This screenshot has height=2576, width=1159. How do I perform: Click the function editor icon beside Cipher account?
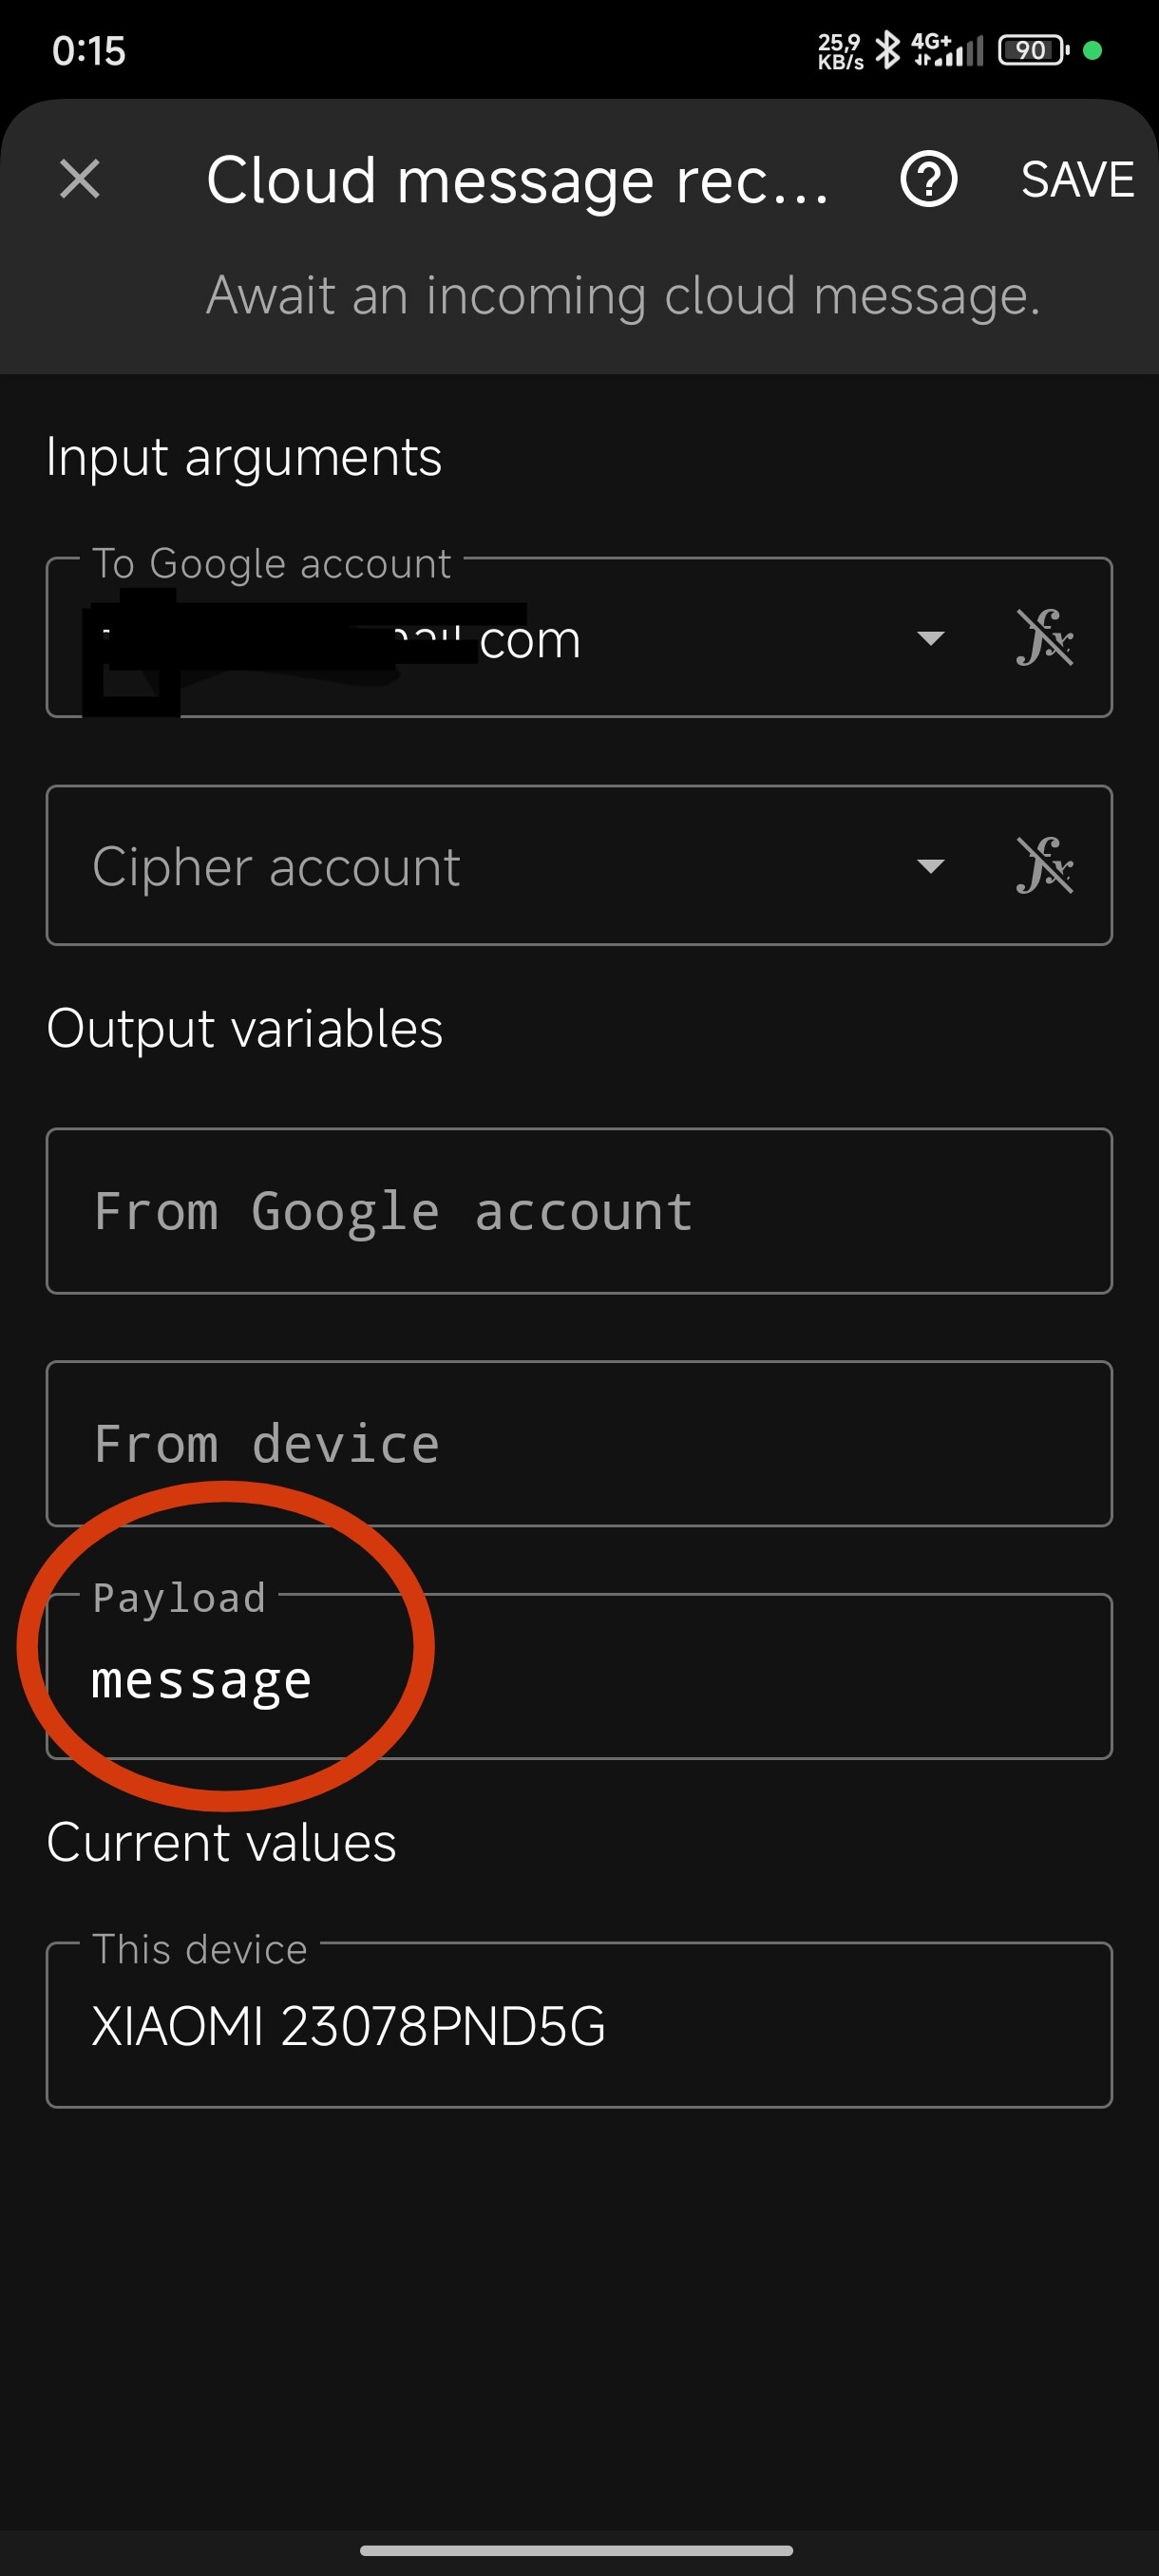click(1047, 866)
